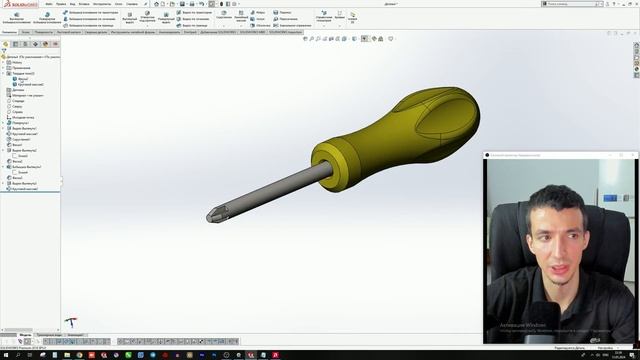The width and height of the screenshot is (640, 360).
Task: Click the Intersect (Пересечение) tool
Action: 285,19
